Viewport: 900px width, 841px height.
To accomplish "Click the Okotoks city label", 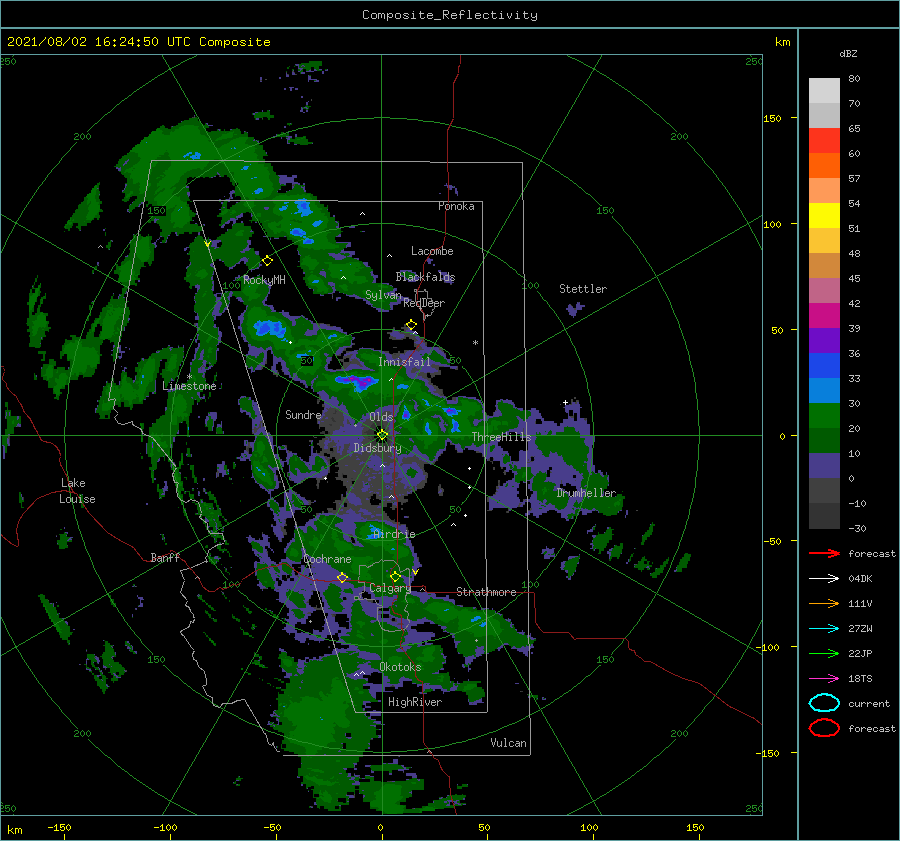I will (400, 667).
